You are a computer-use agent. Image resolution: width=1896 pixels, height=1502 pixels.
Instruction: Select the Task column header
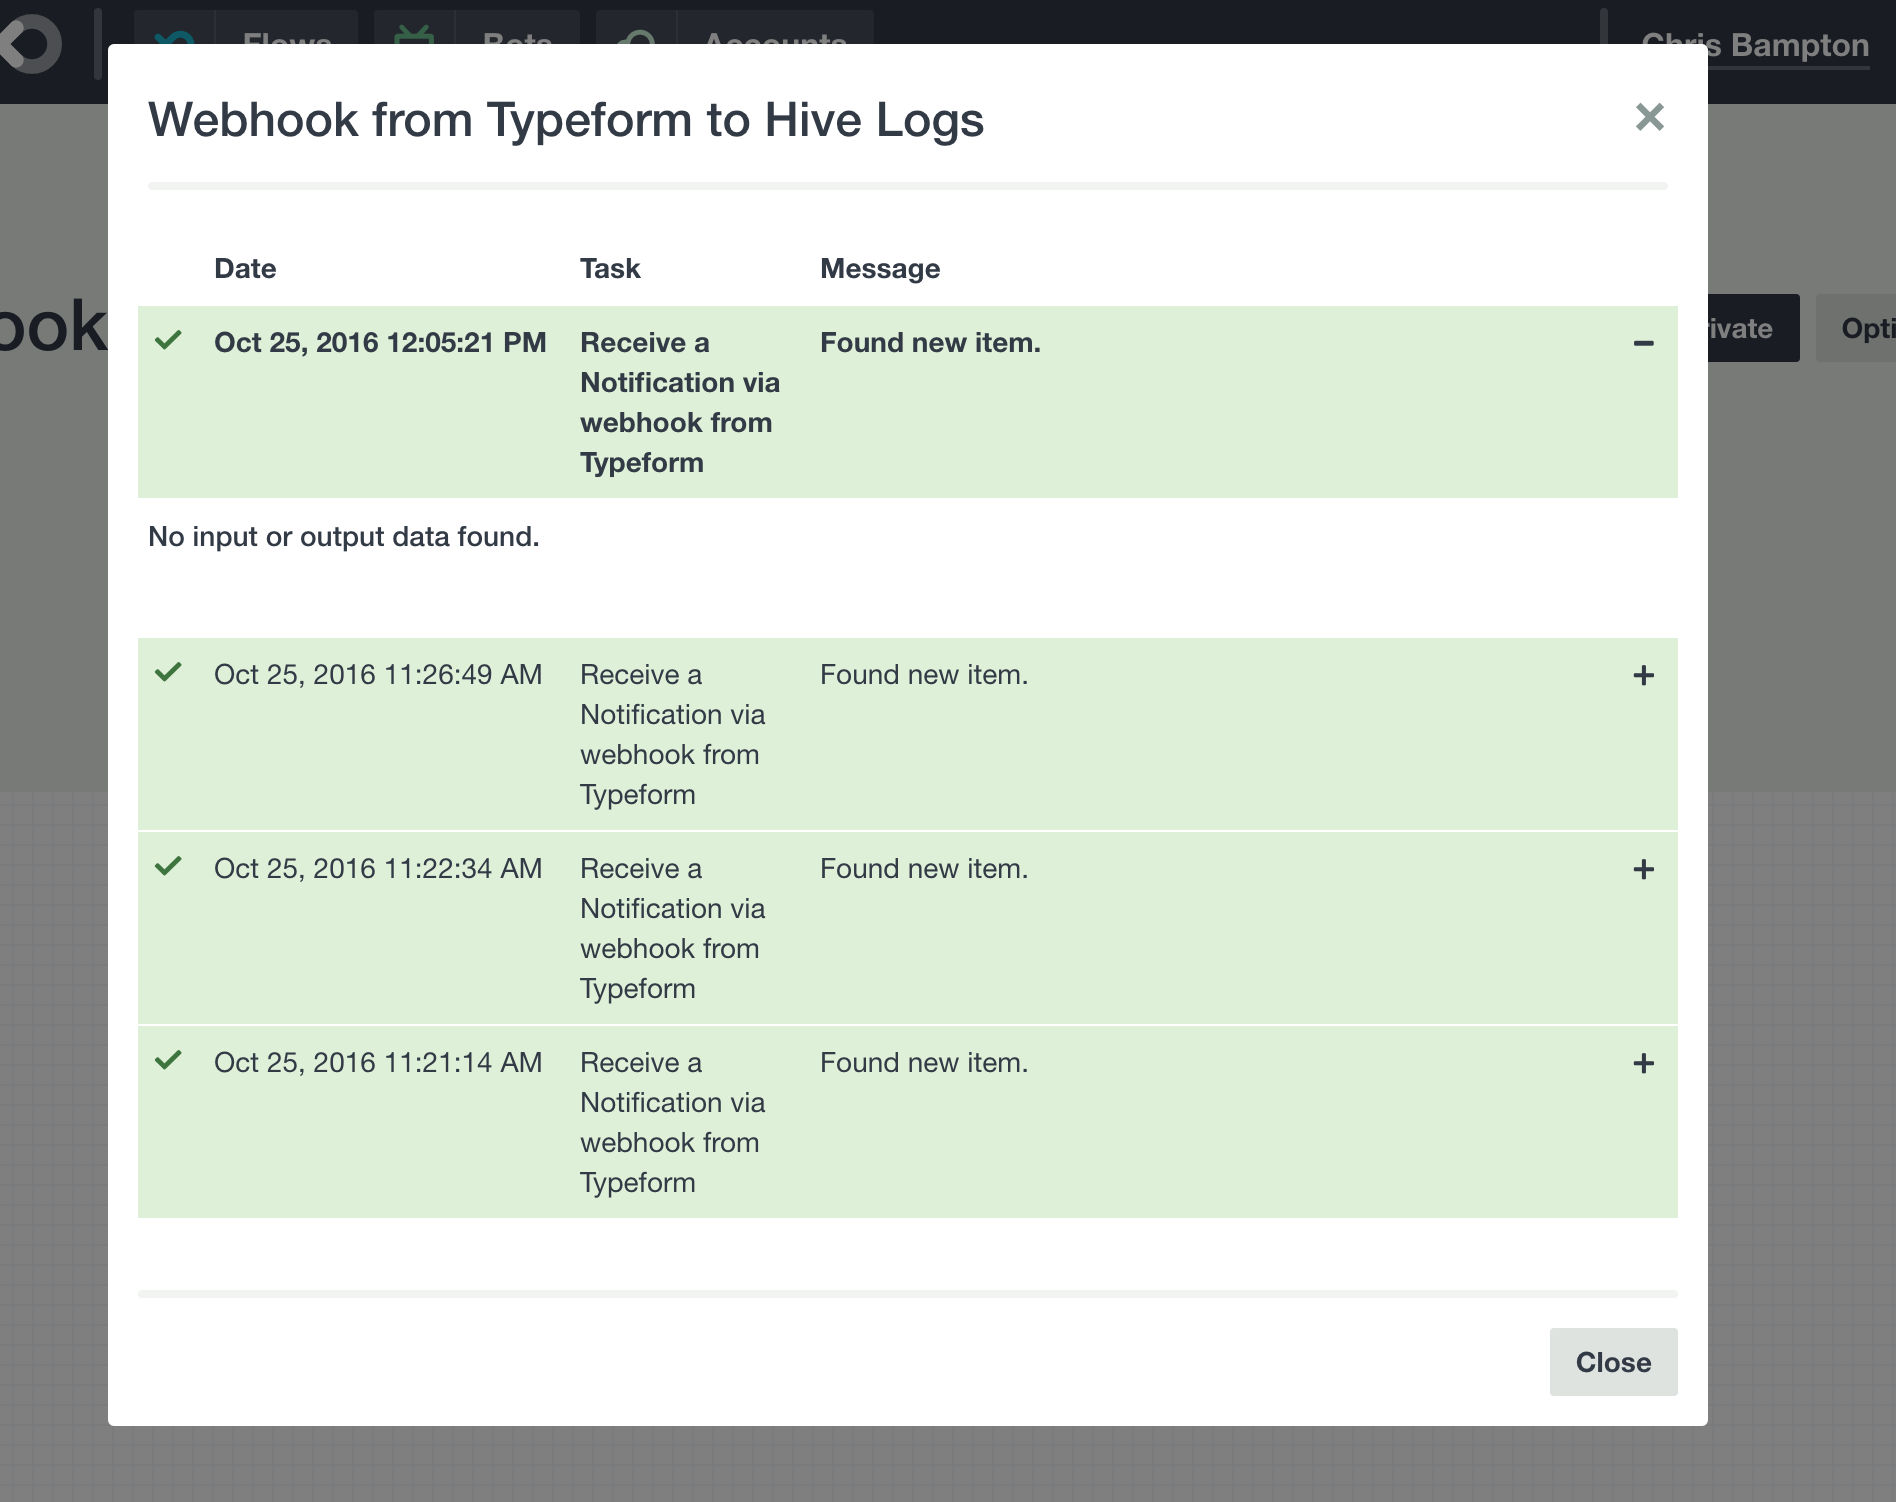610,269
